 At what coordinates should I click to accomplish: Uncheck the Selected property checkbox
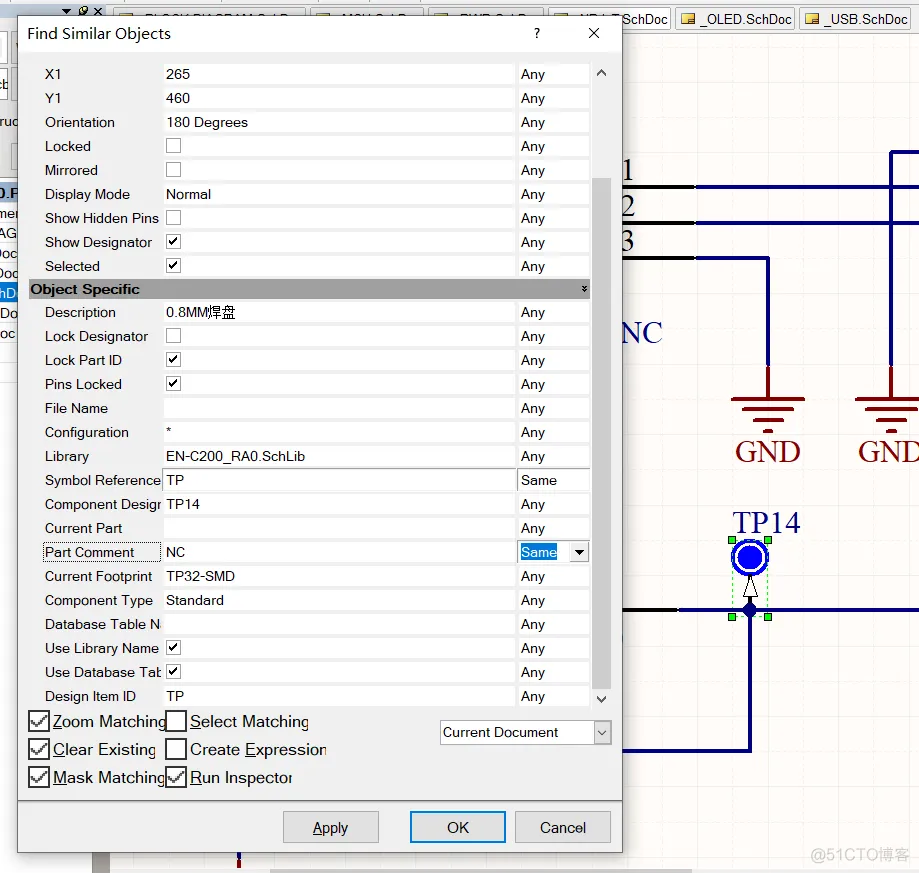(173, 265)
